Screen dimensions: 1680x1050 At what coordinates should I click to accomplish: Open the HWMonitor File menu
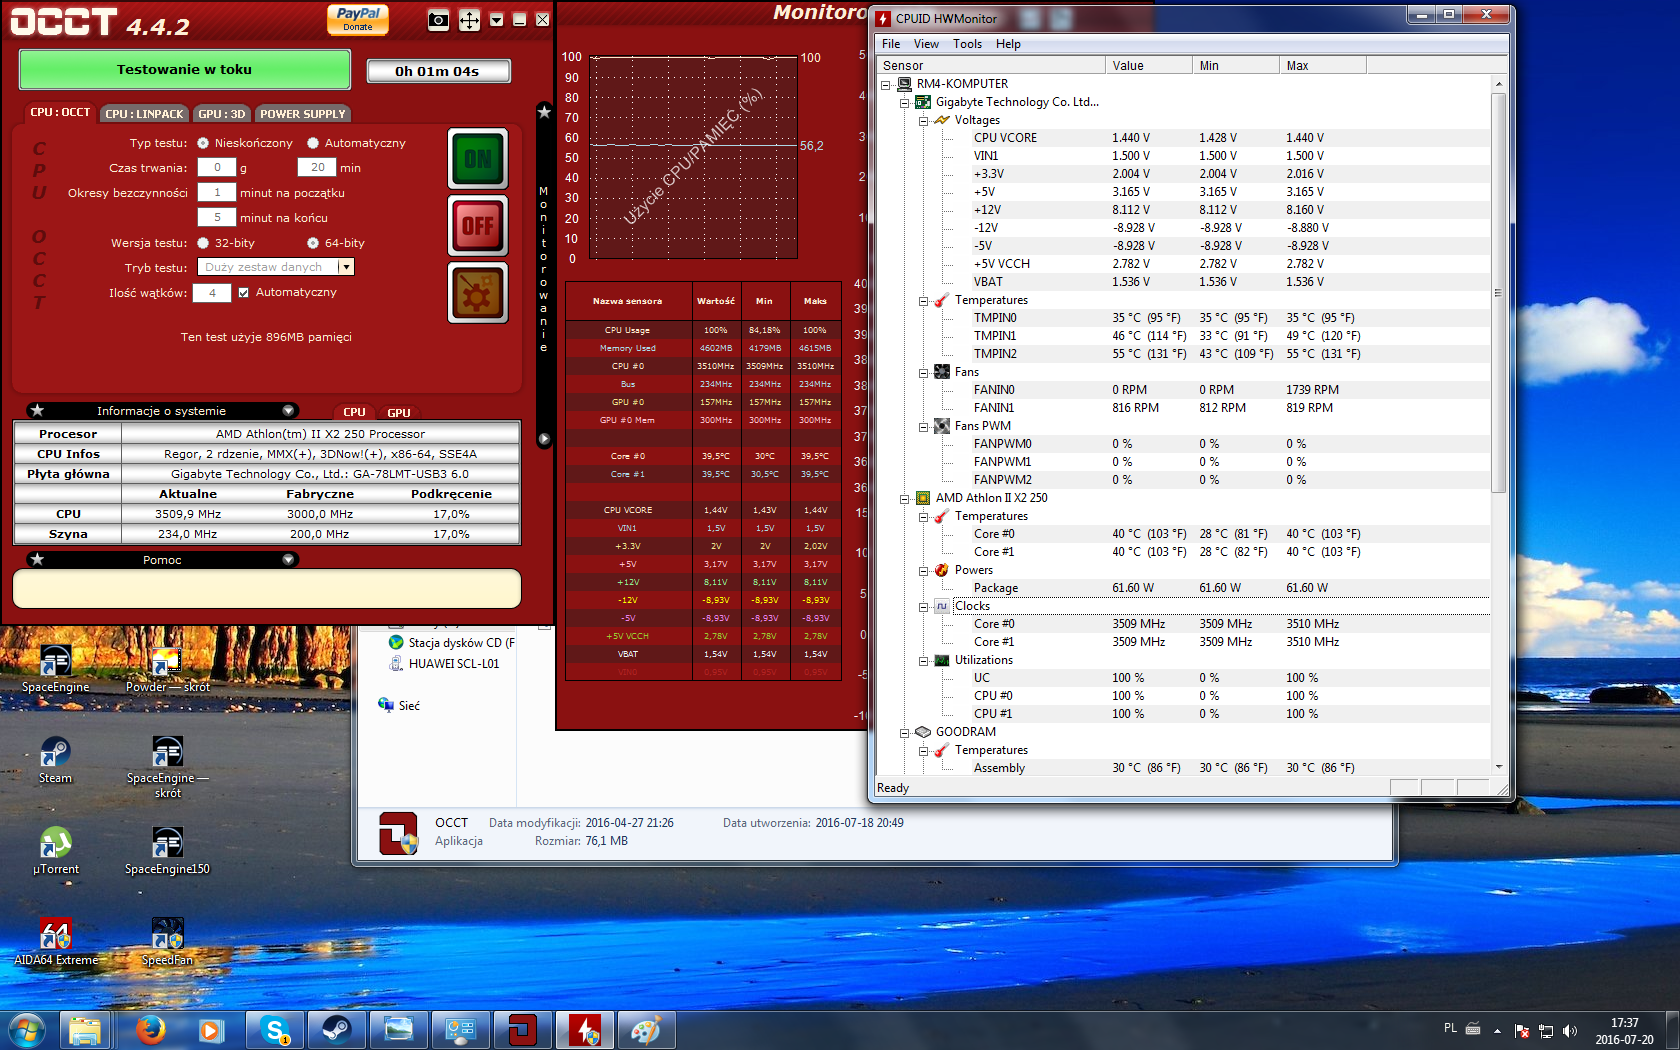tap(891, 44)
